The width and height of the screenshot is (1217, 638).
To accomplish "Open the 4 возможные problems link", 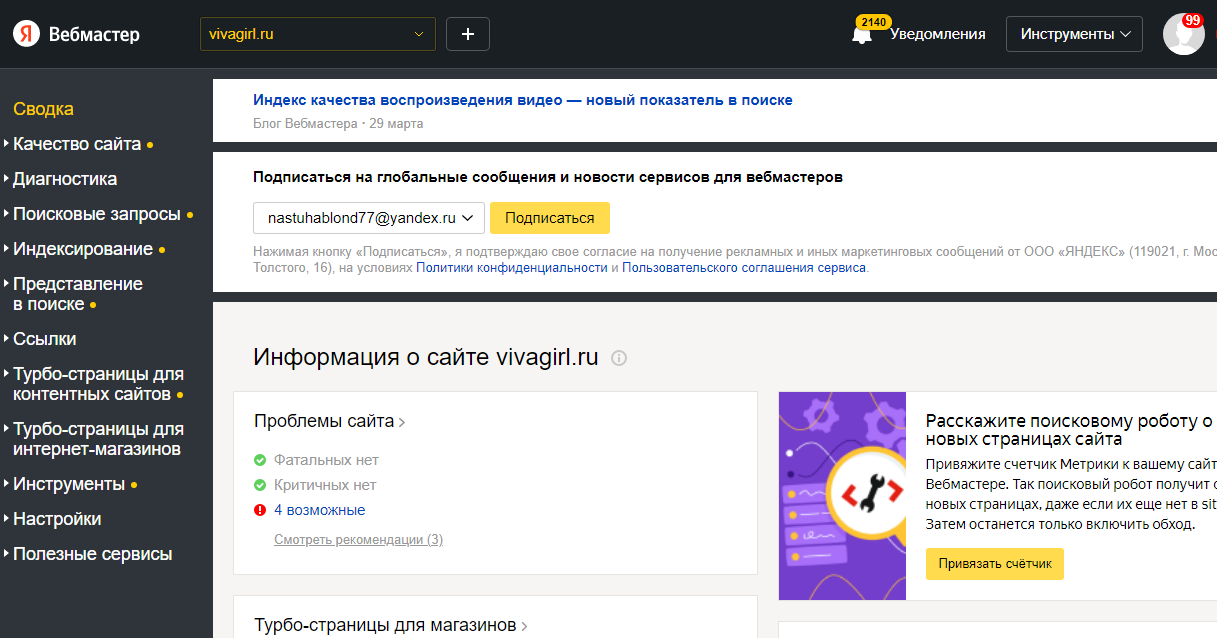I will tap(320, 510).
